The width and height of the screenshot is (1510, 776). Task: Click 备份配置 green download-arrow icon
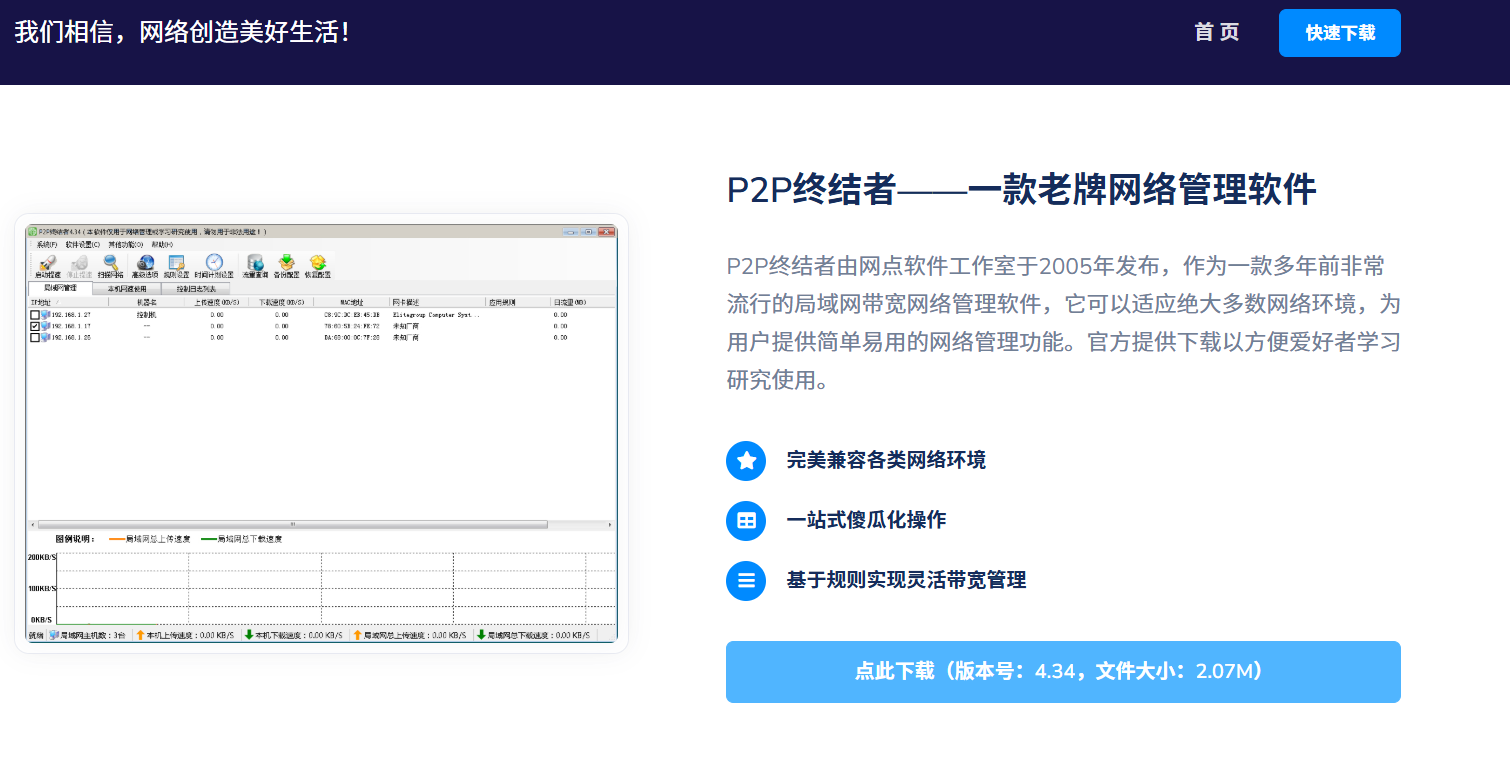(x=287, y=263)
